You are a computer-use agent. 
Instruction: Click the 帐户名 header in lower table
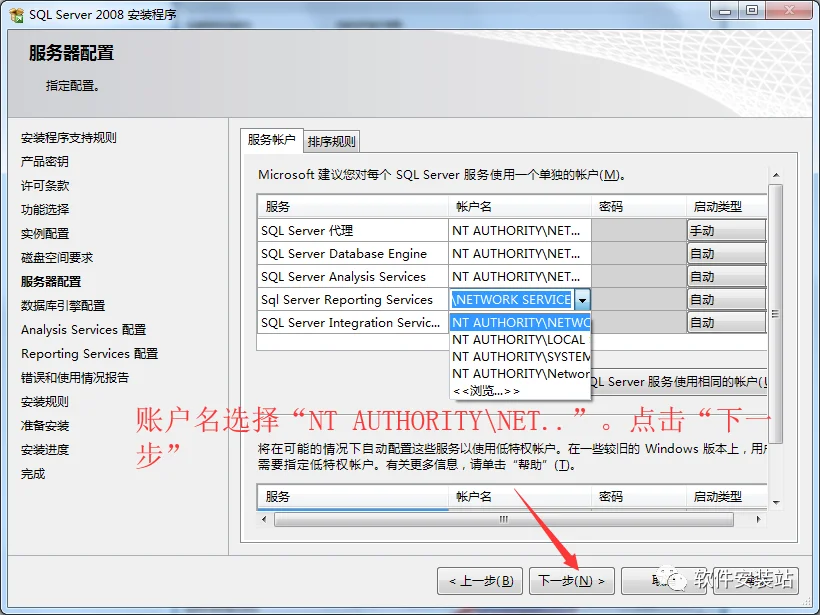coord(519,497)
